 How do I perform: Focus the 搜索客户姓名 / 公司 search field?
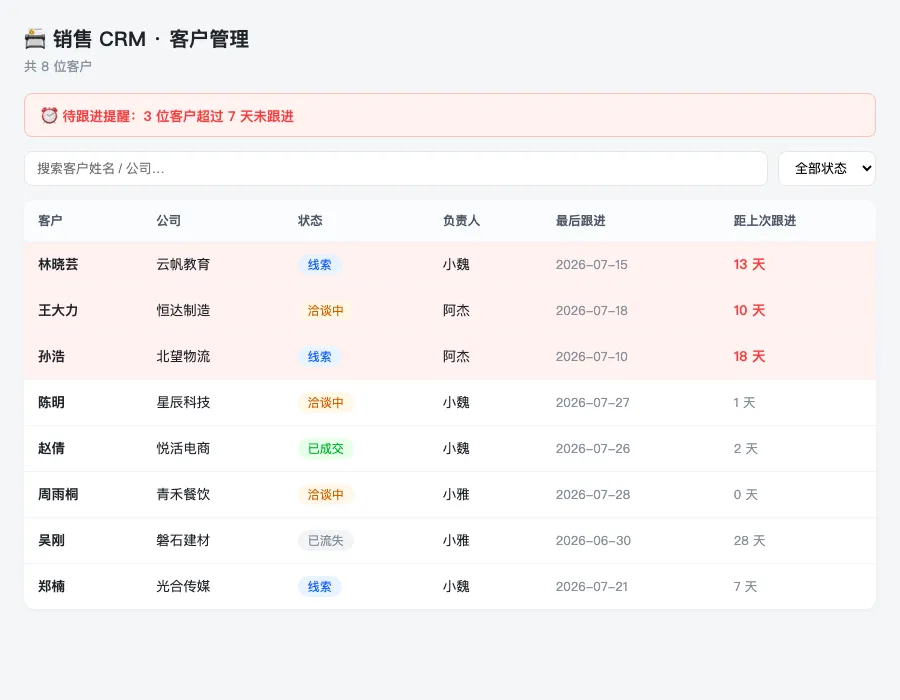(x=395, y=168)
